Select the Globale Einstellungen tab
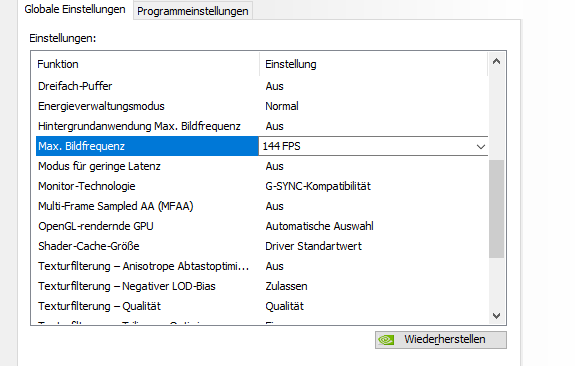Screen dimensions: 575x366 click(75, 10)
